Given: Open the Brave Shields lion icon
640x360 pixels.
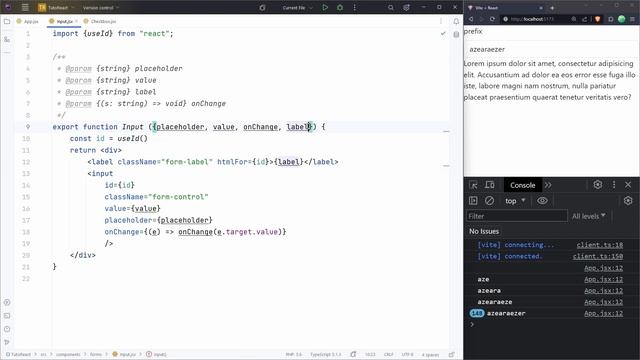Looking at the screenshot, I should click(x=598, y=19).
